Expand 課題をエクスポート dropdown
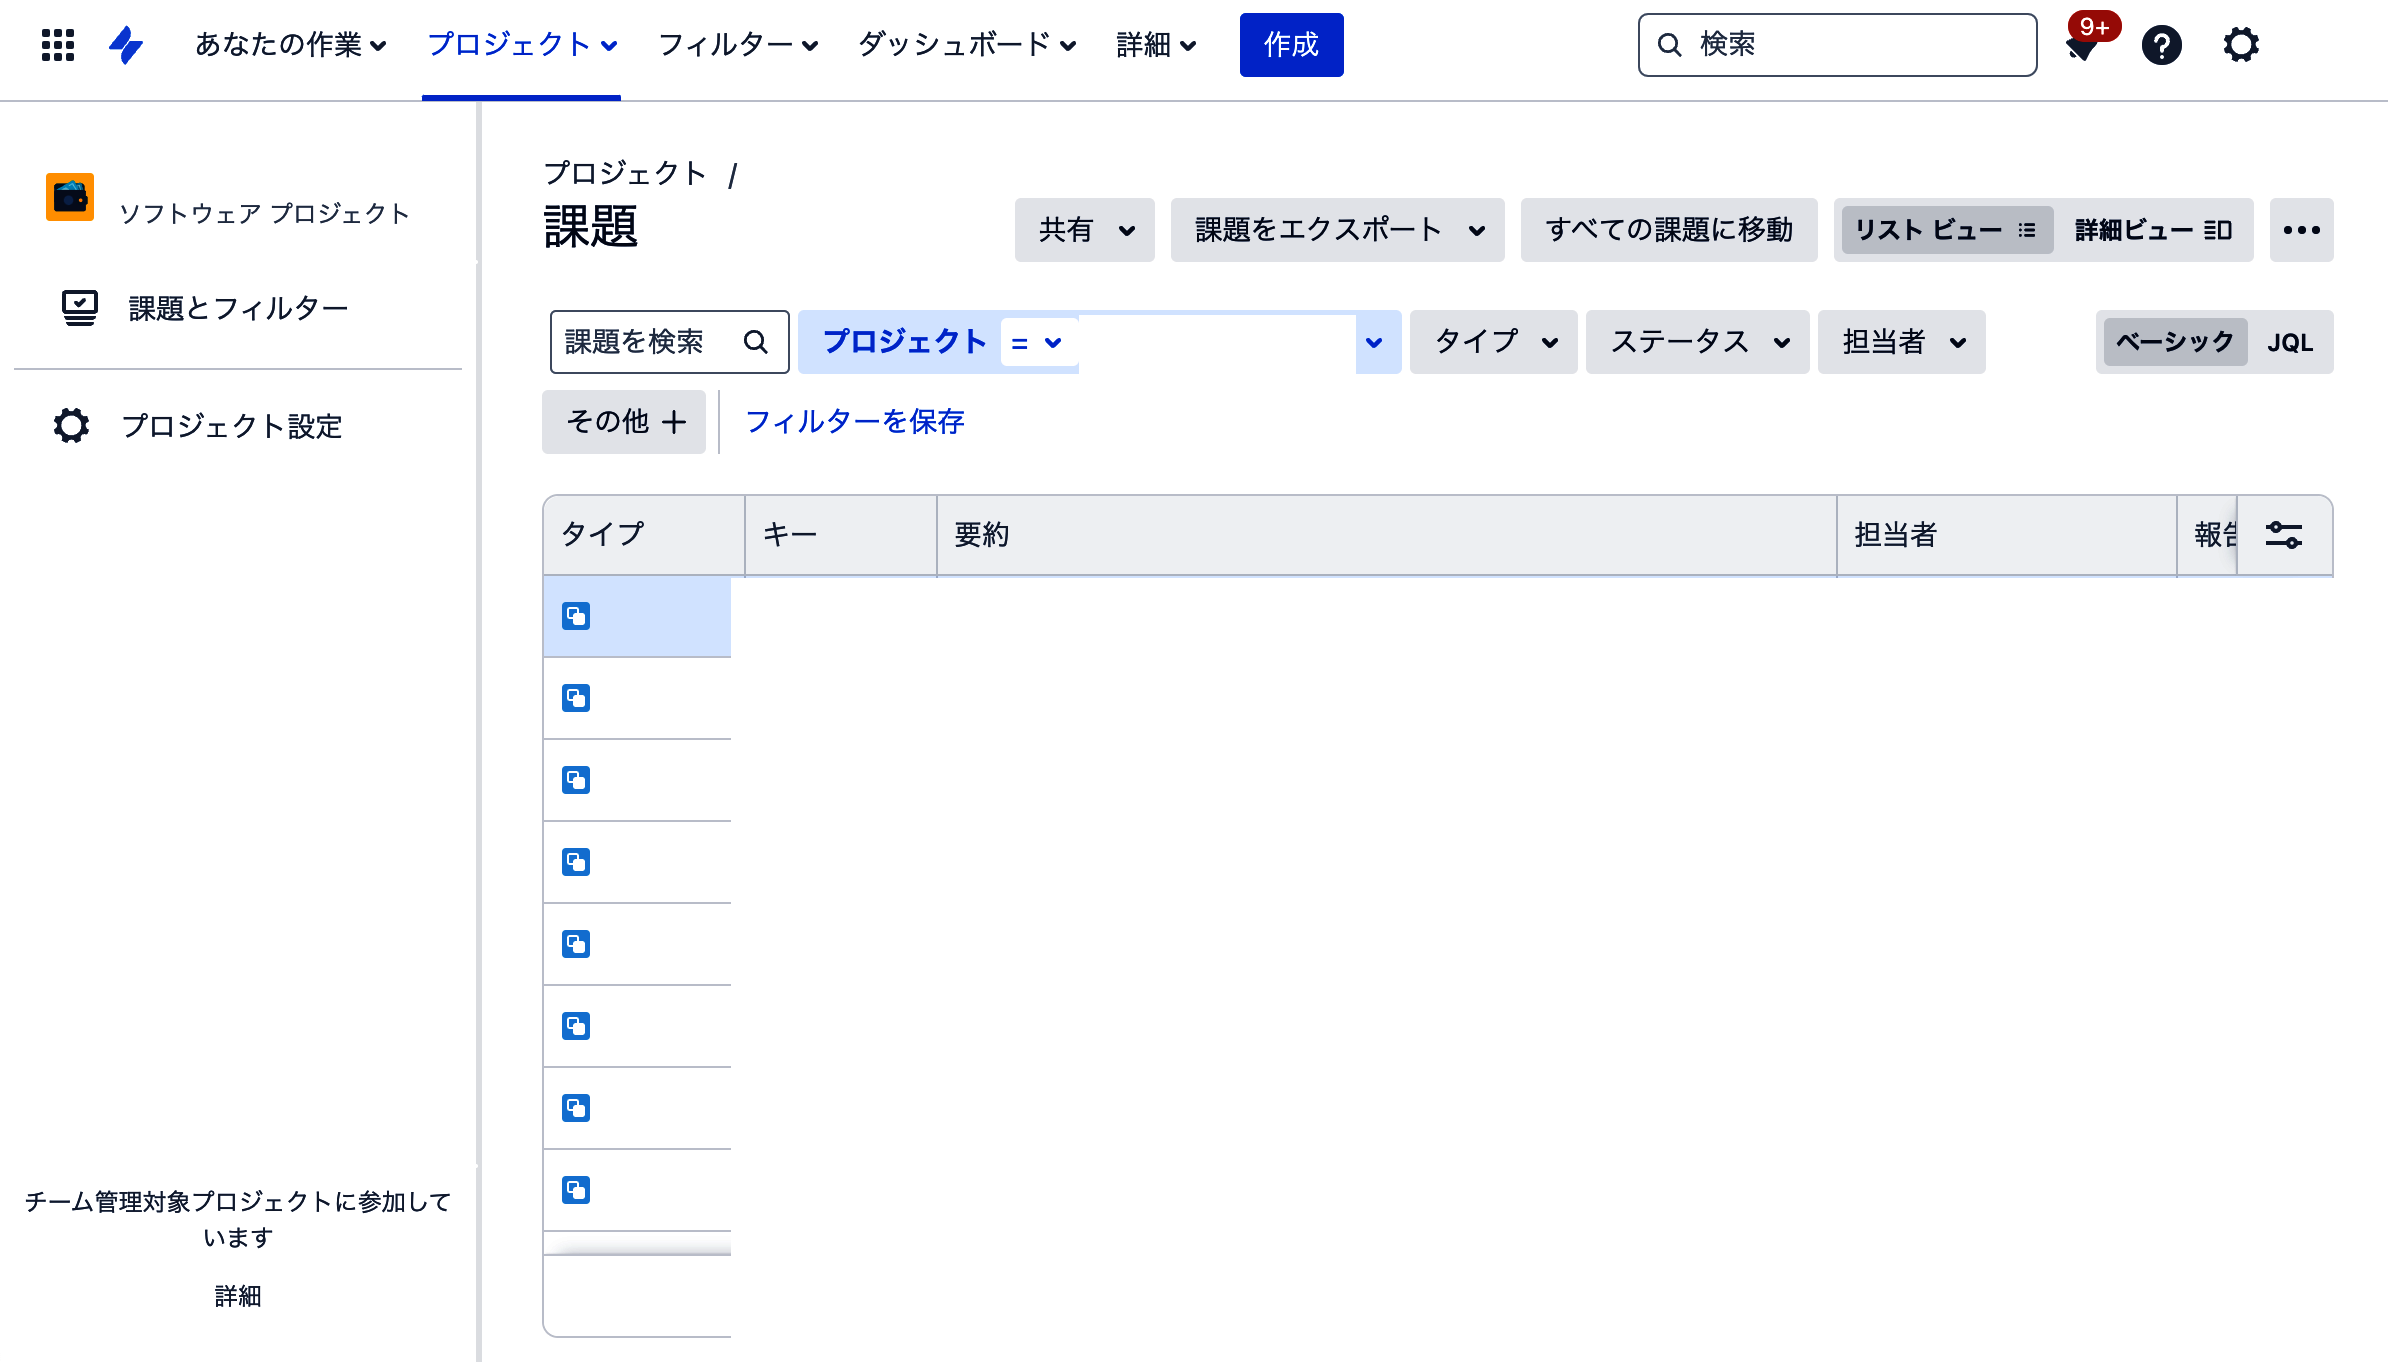2388x1362 pixels. [1338, 230]
